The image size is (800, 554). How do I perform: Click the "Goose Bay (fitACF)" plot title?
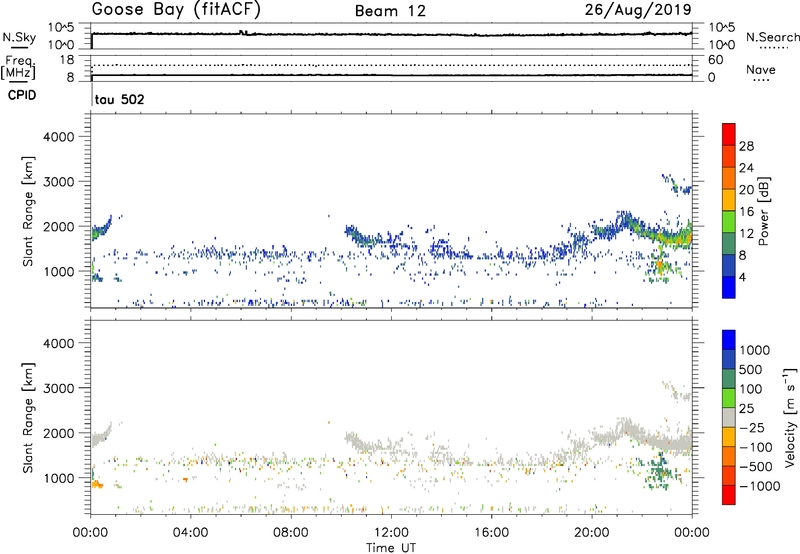tap(176, 10)
